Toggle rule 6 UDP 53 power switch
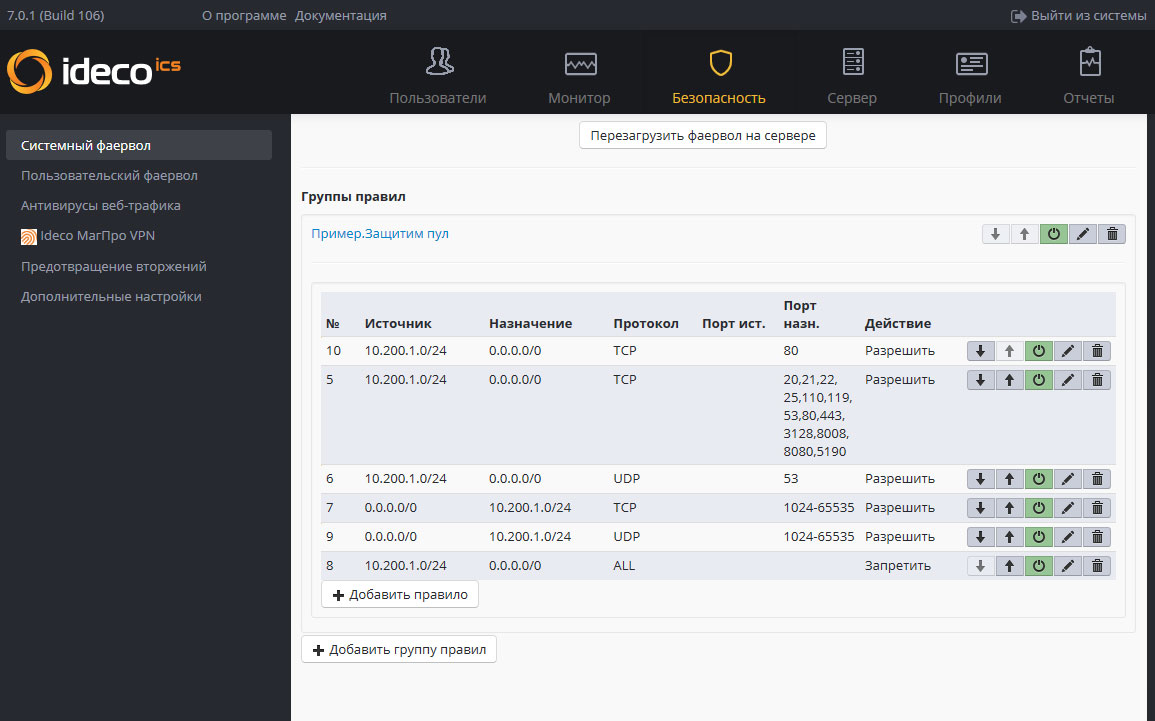This screenshot has height=721, width=1155. 1039,479
